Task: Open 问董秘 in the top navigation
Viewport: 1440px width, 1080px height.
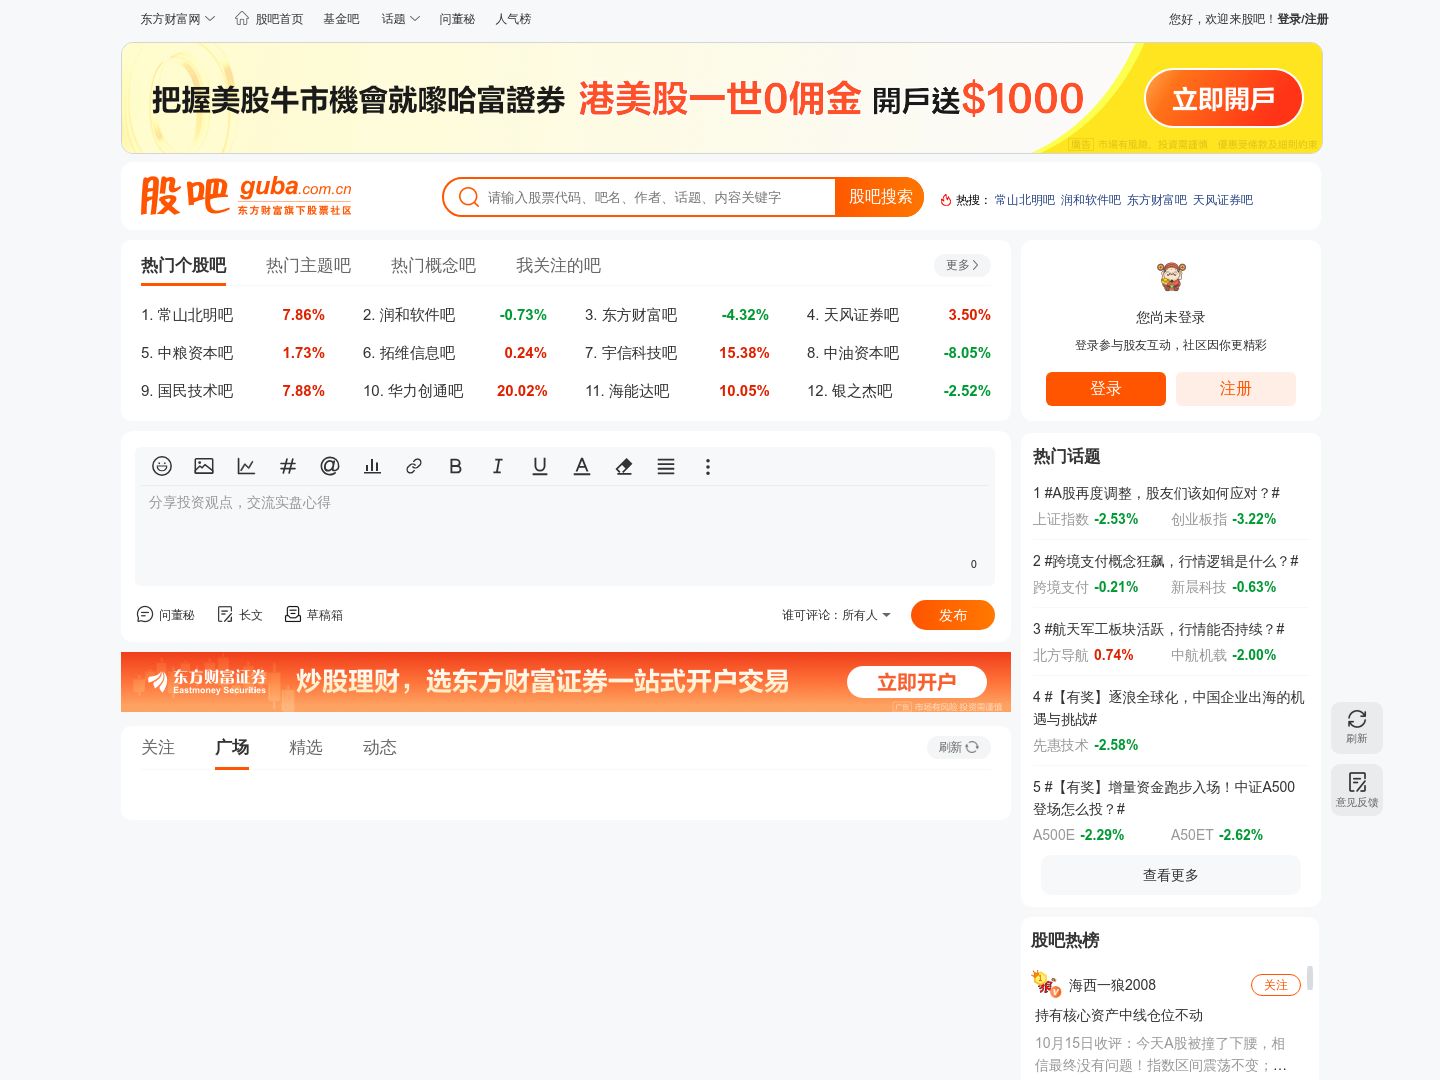Action: click(x=457, y=19)
